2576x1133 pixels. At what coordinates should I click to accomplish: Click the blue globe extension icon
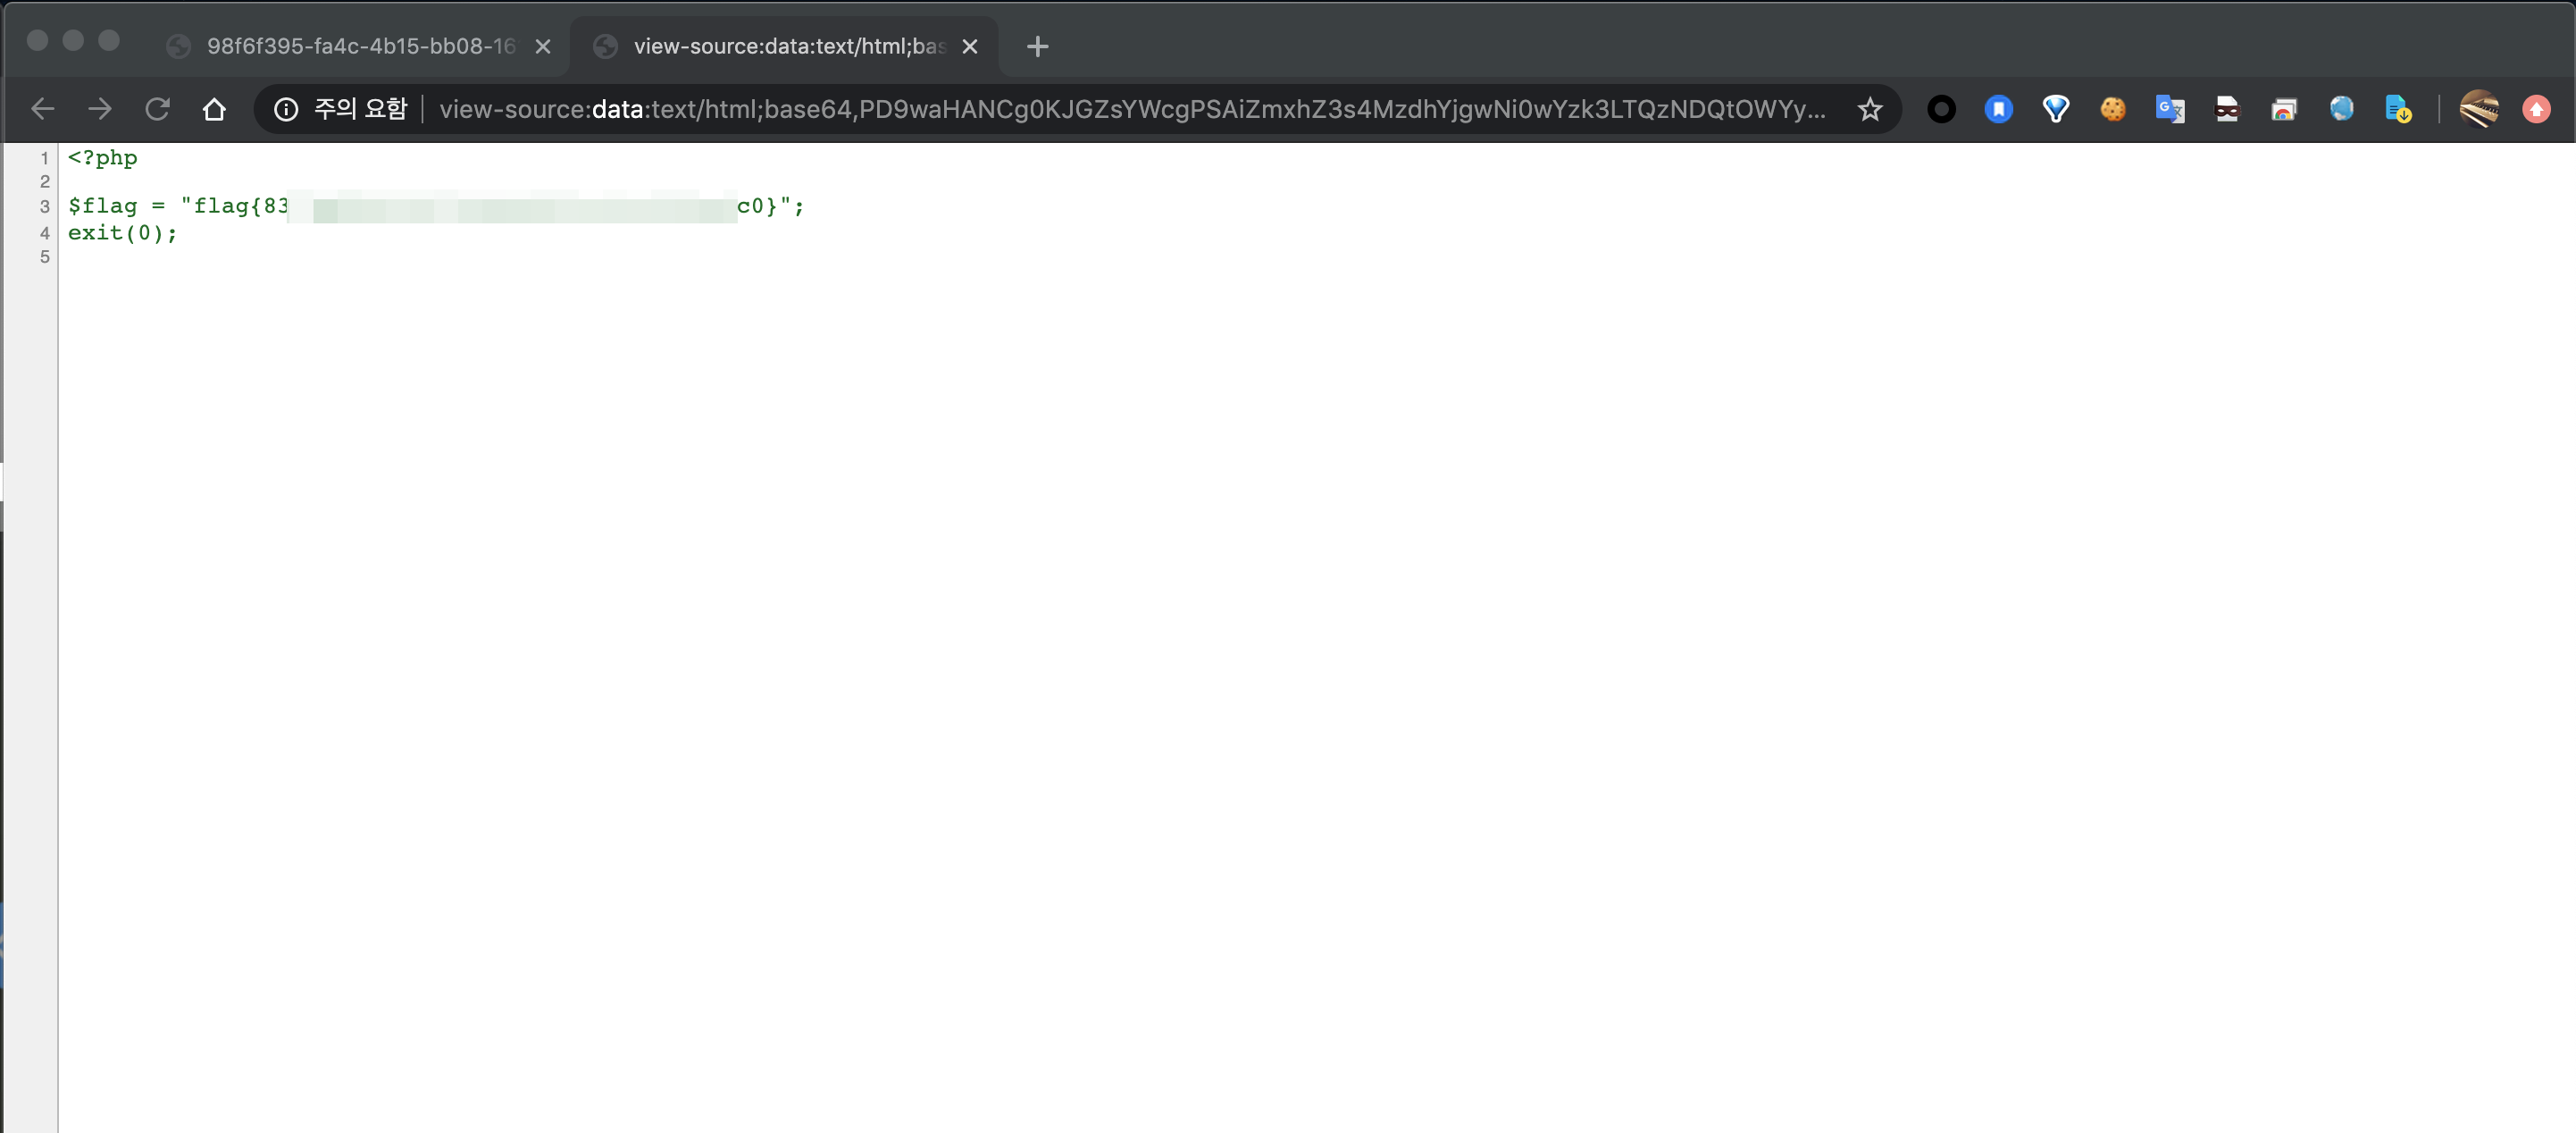[2341, 109]
